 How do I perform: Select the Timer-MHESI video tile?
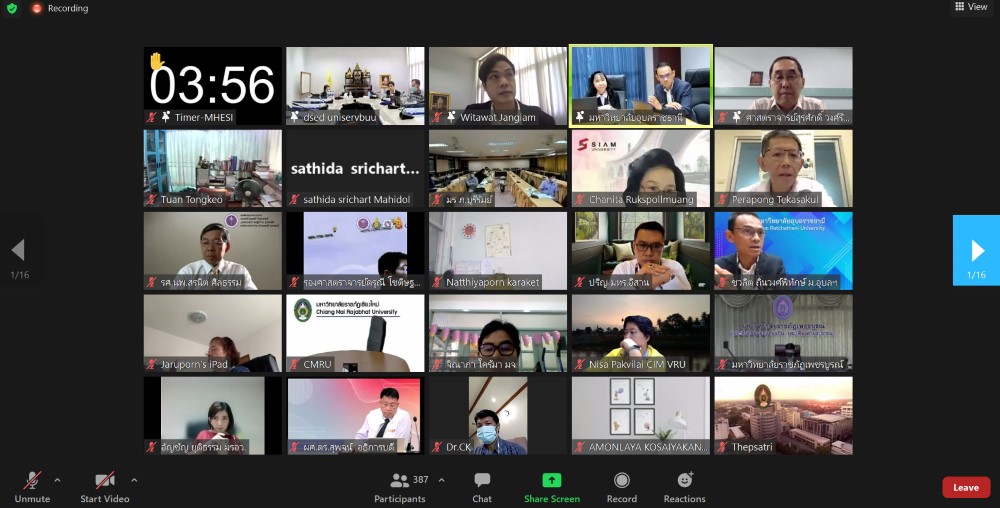212,86
